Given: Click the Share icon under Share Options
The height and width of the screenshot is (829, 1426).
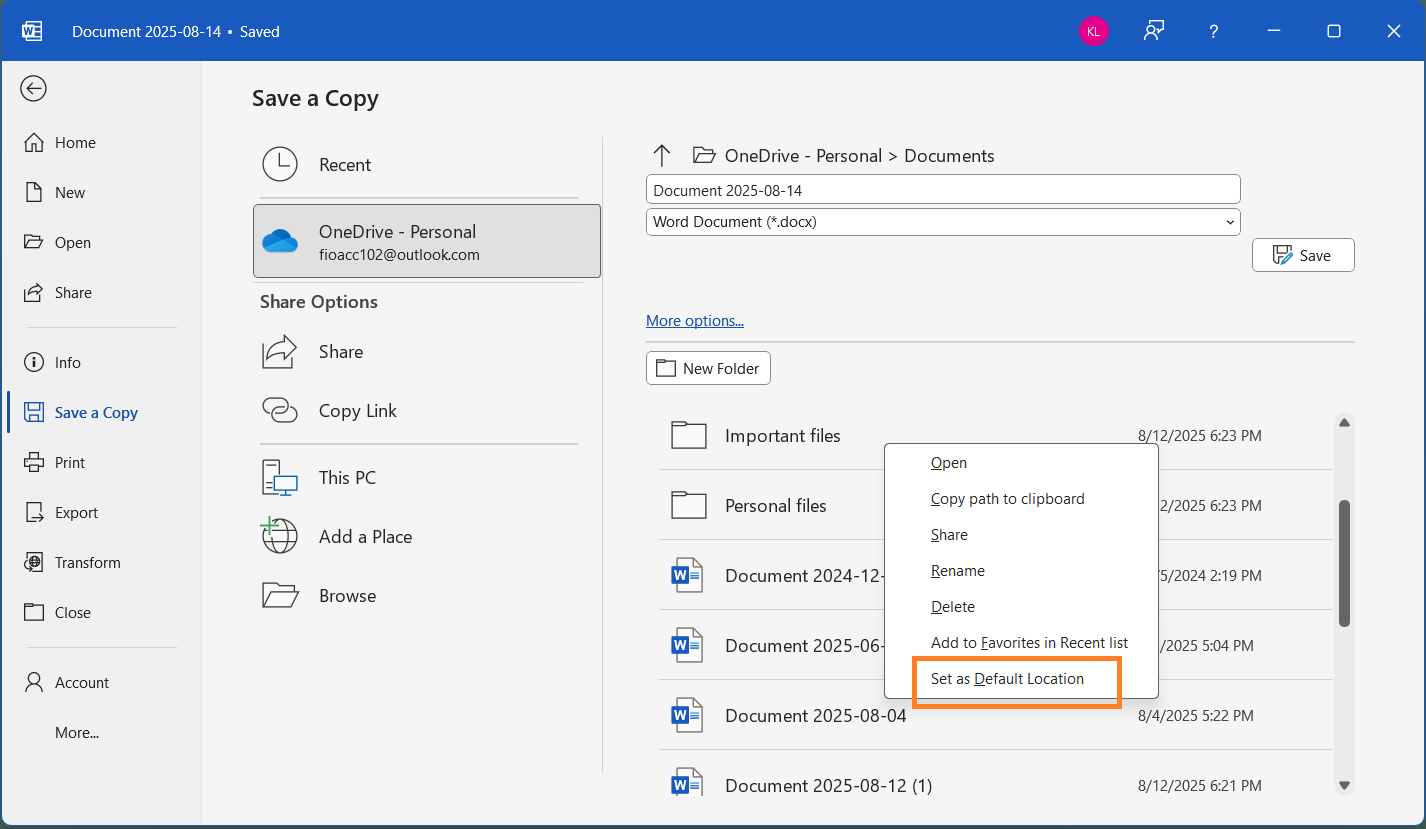Looking at the screenshot, I should click(278, 351).
